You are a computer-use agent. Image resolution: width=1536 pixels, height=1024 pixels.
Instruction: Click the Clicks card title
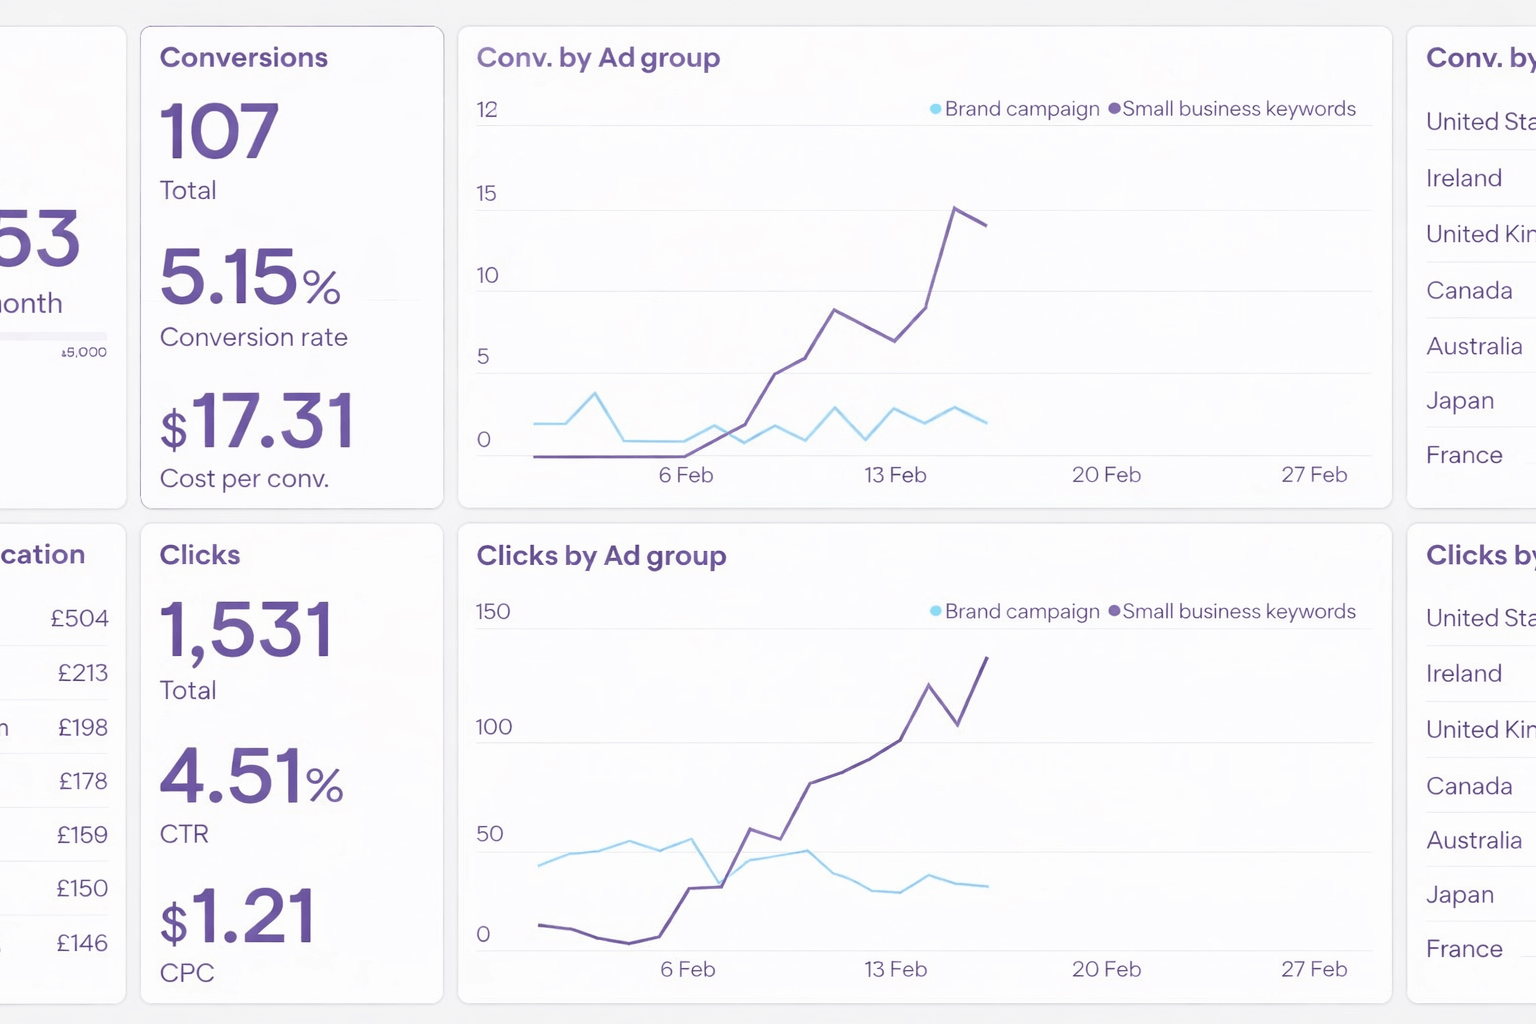click(x=200, y=555)
